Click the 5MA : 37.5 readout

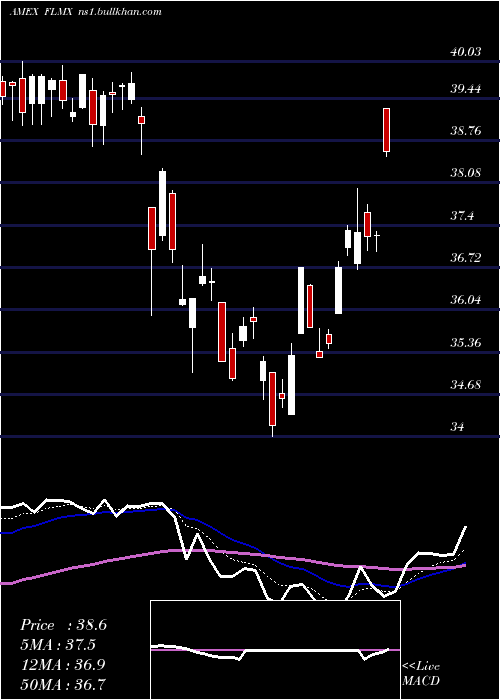(x=58, y=645)
